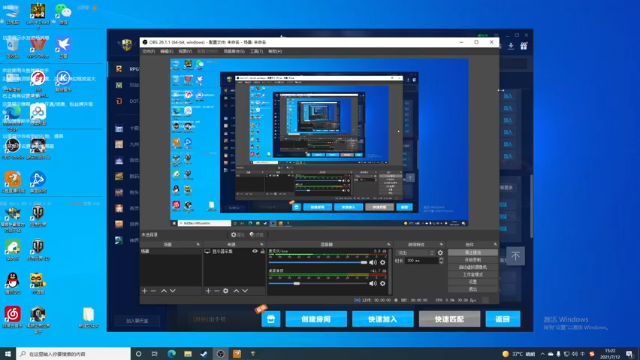The height and width of the screenshot is (360, 640).
Task: Expand the scene transition type dropdown
Action: pyautogui.click(x=415, y=253)
